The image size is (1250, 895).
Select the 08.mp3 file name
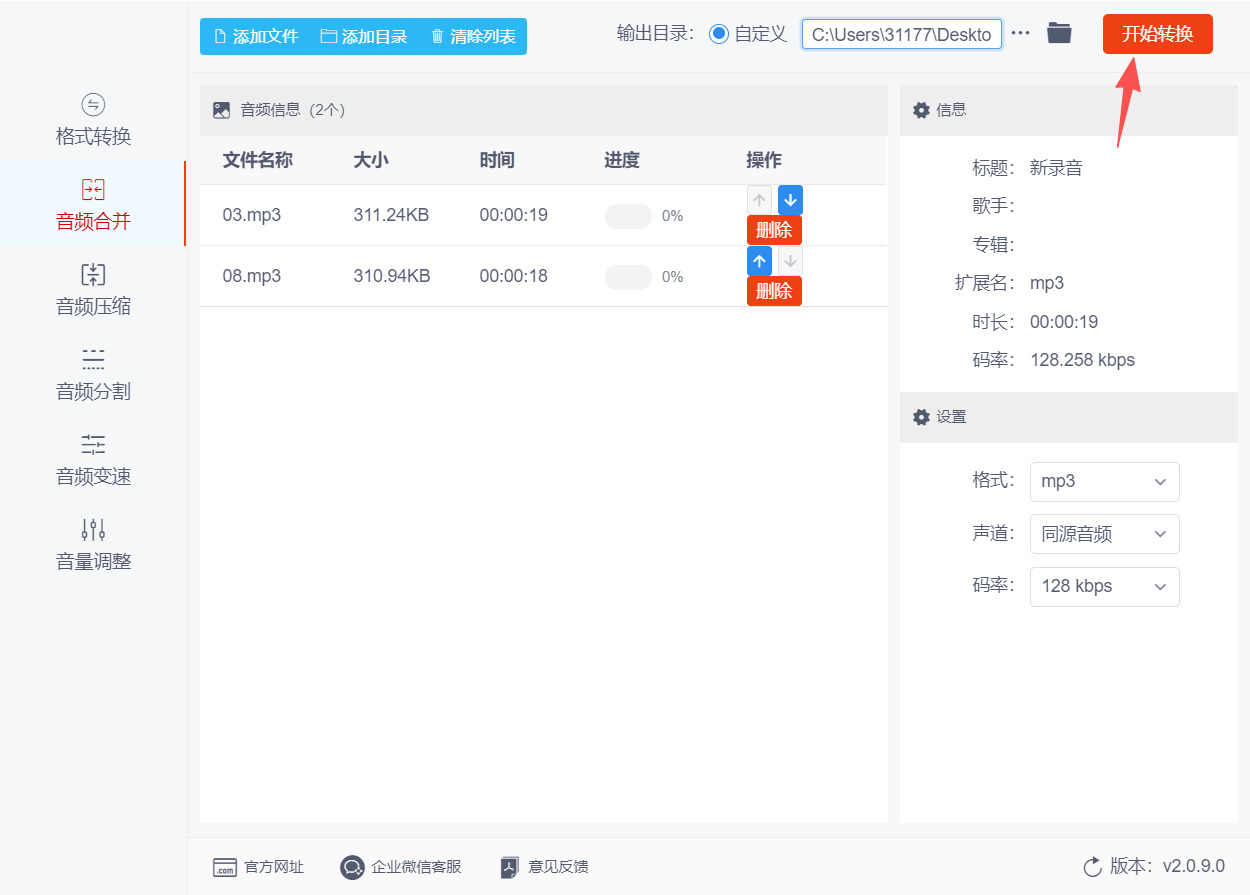pyautogui.click(x=252, y=276)
